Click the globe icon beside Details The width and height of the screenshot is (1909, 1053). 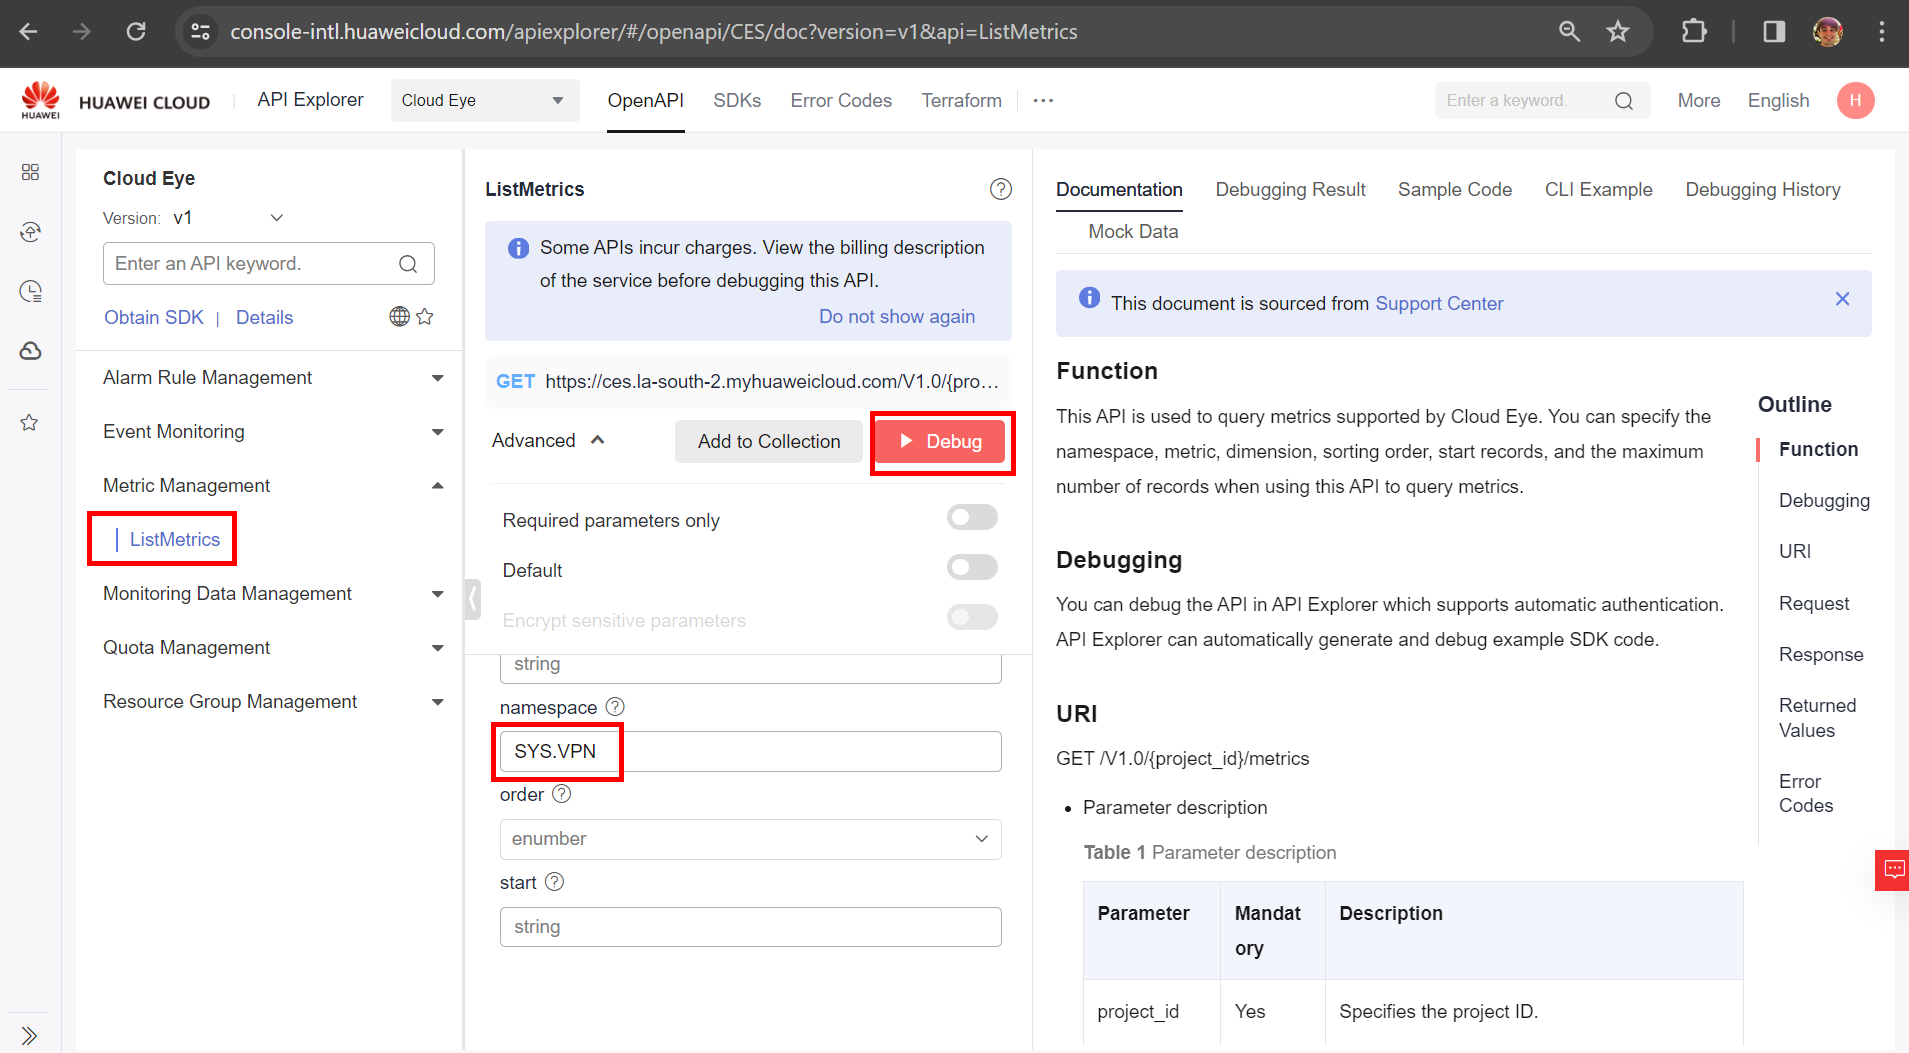click(x=399, y=317)
